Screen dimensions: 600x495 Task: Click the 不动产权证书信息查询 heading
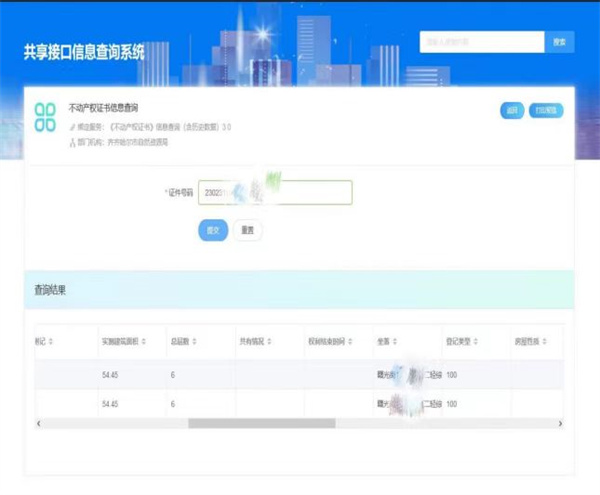103,108
